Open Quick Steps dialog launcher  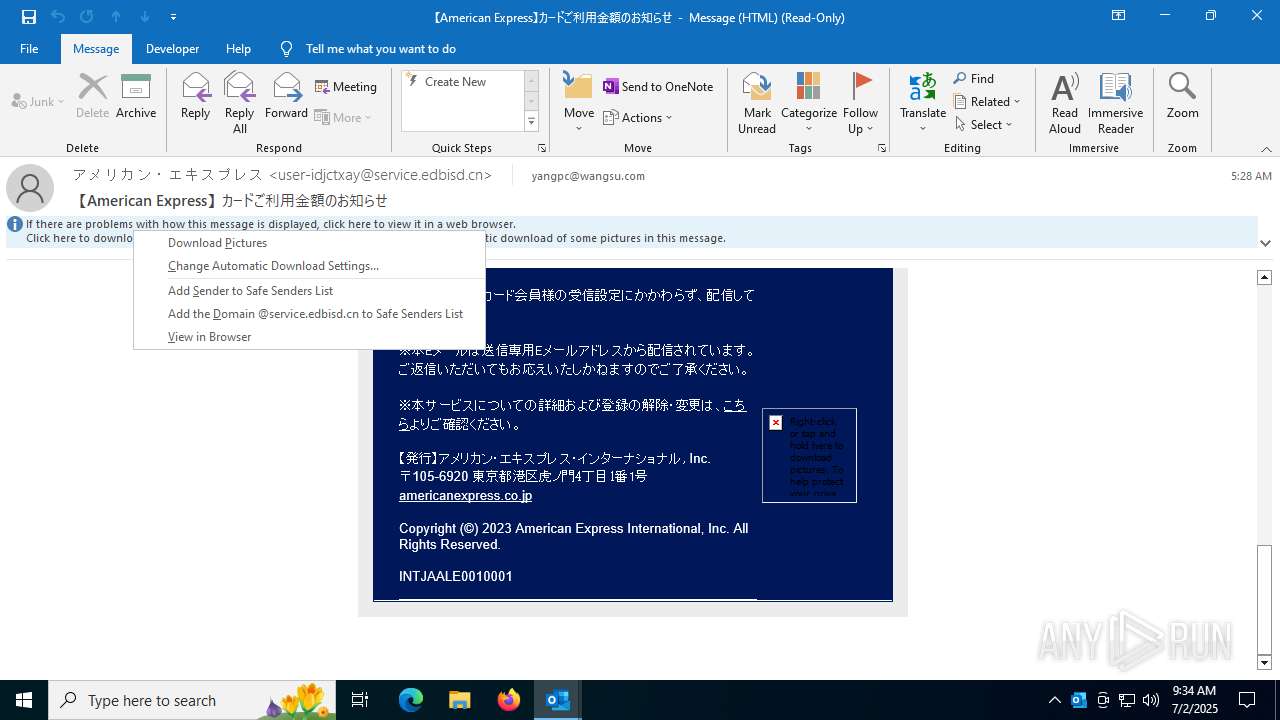[x=542, y=148]
